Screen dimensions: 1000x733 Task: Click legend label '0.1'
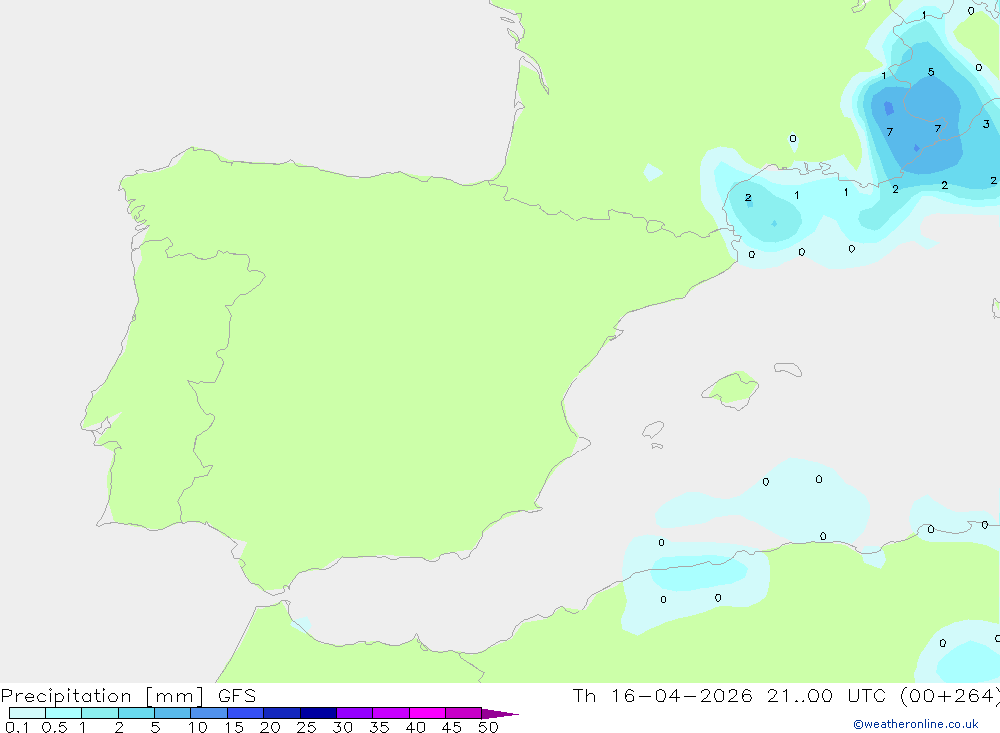17,727
